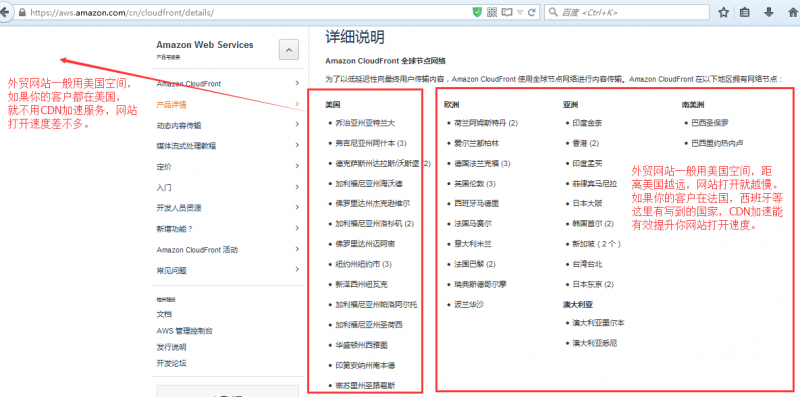Click the chevron next to 媒体流式处理教程

[297, 145]
